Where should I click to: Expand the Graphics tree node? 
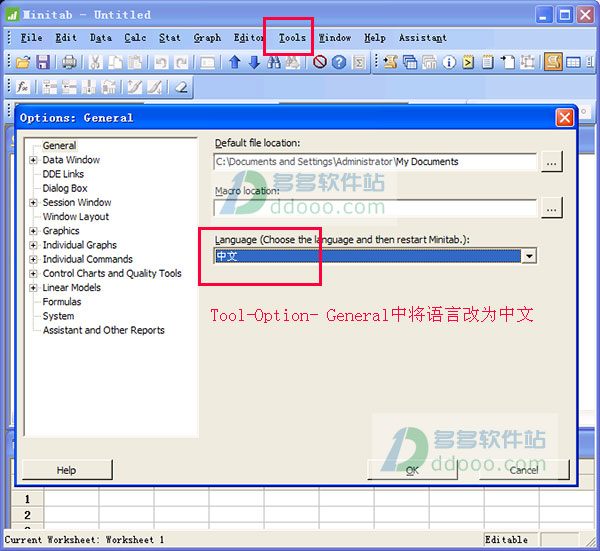(x=33, y=231)
